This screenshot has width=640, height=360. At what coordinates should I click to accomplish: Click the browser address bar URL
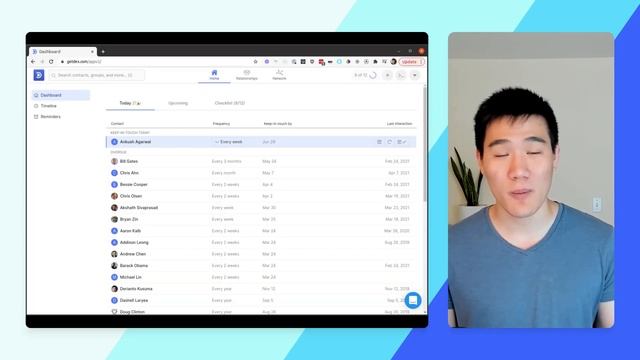click(x=84, y=62)
